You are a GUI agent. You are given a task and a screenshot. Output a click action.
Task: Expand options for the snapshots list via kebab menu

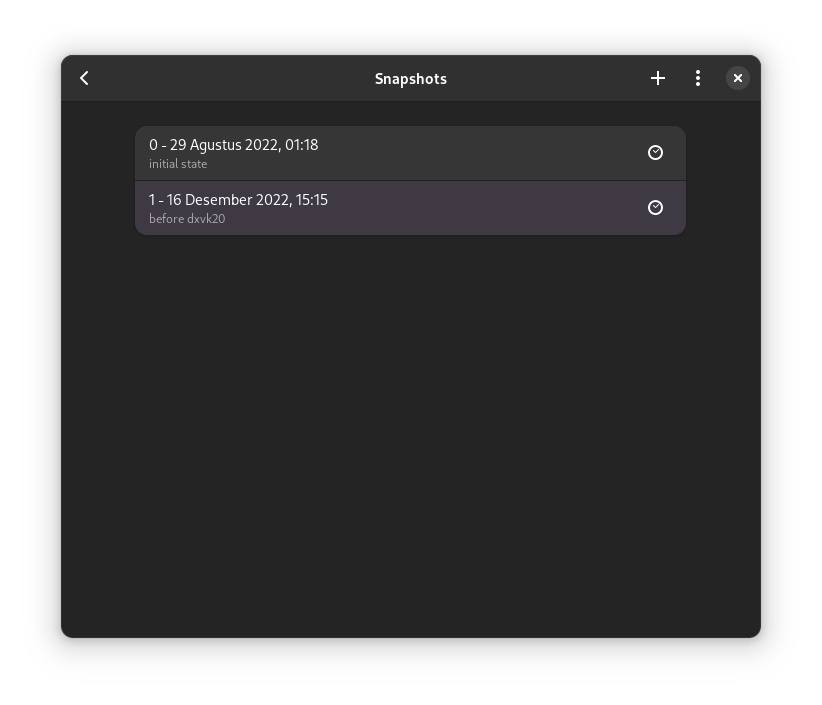pos(698,78)
